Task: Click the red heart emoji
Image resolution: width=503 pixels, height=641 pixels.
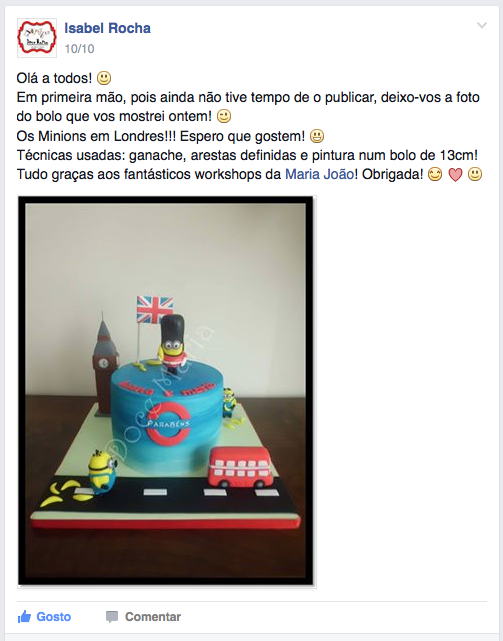Action: click(x=455, y=175)
